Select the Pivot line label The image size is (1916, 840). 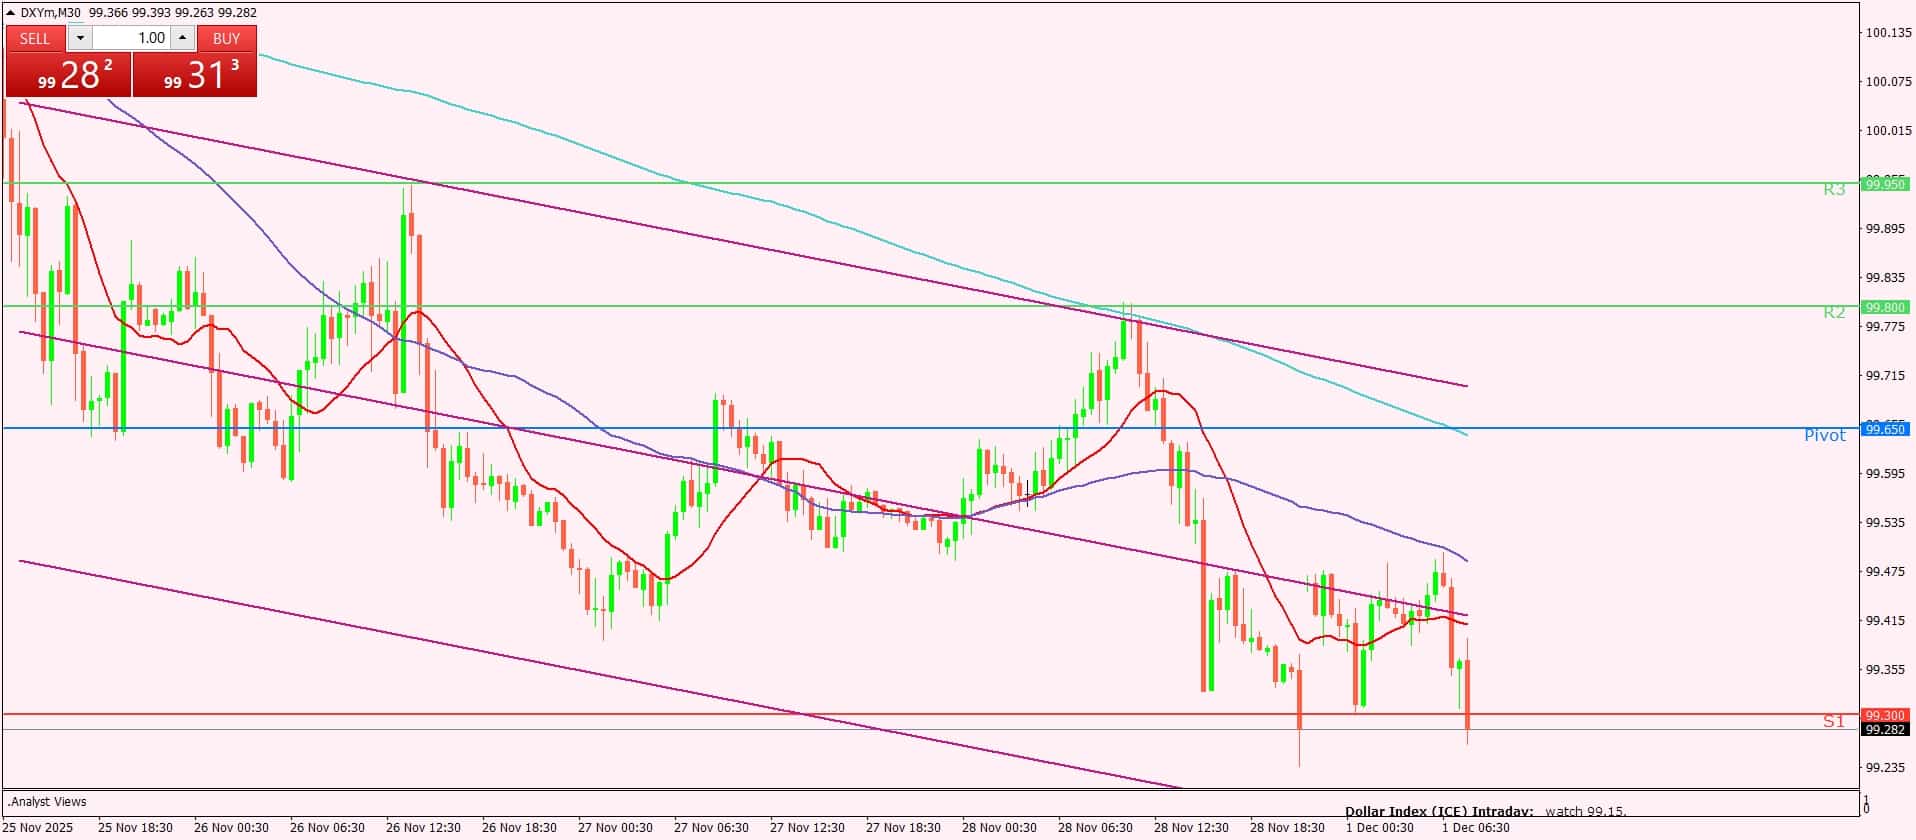[1825, 435]
